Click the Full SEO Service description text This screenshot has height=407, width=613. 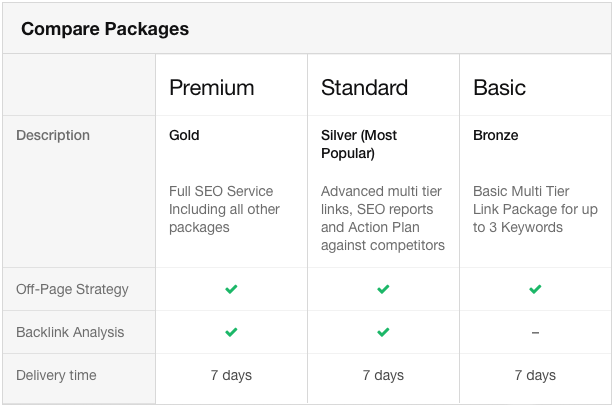click(x=224, y=209)
